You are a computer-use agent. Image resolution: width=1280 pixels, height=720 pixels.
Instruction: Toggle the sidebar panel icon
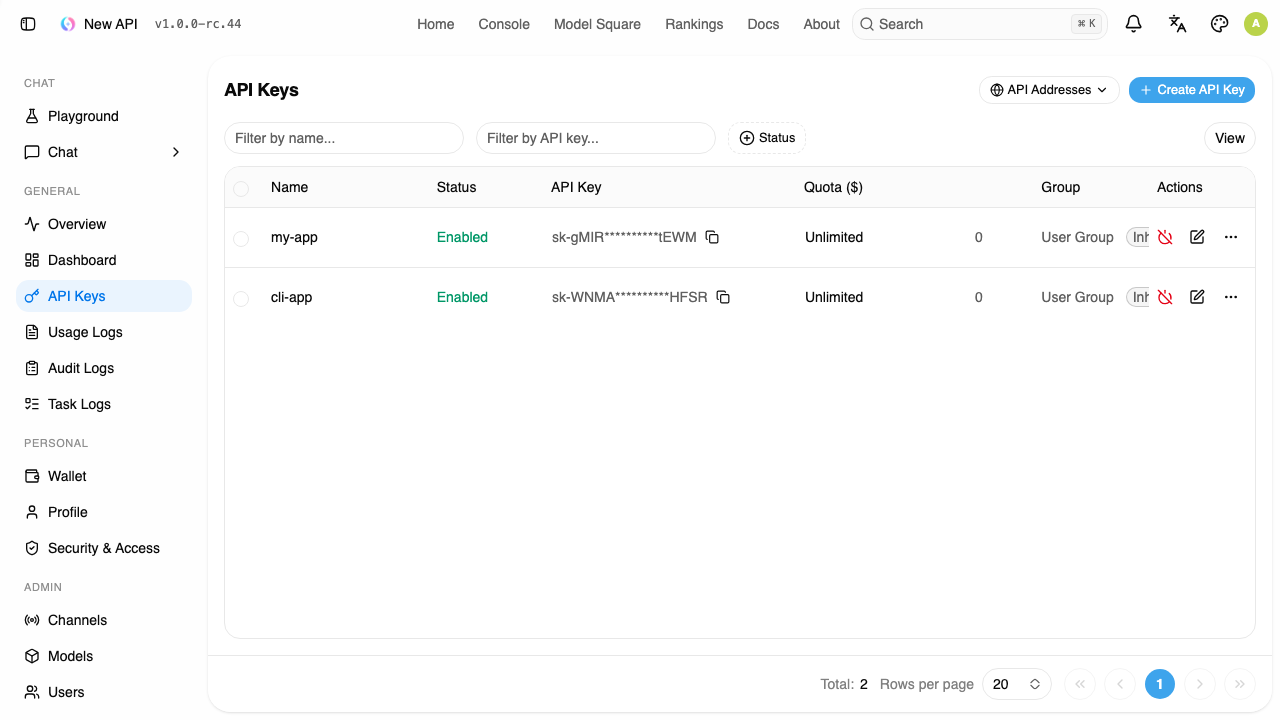tap(28, 24)
